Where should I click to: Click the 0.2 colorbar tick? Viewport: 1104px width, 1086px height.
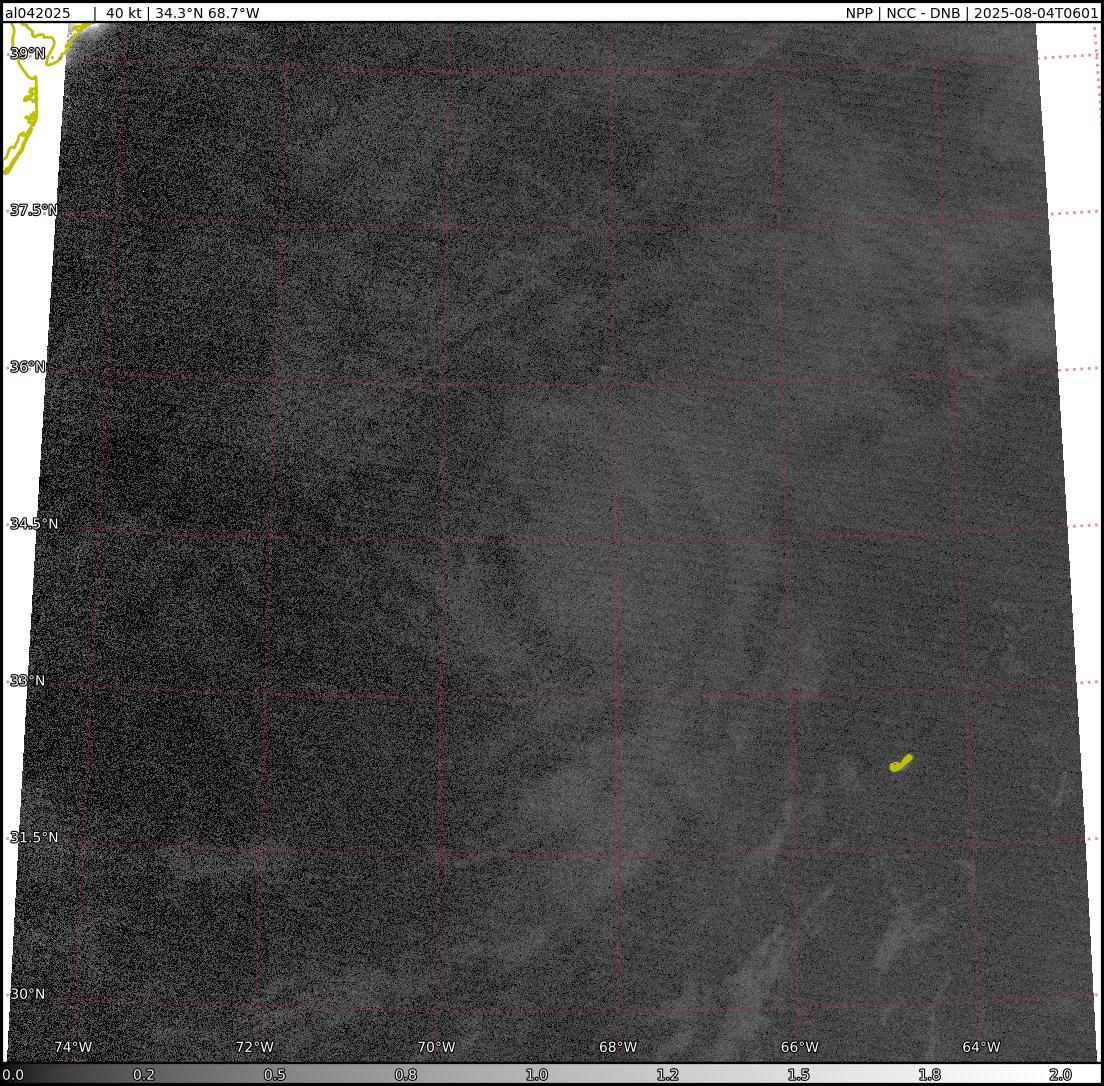(x=144, y=1075)
